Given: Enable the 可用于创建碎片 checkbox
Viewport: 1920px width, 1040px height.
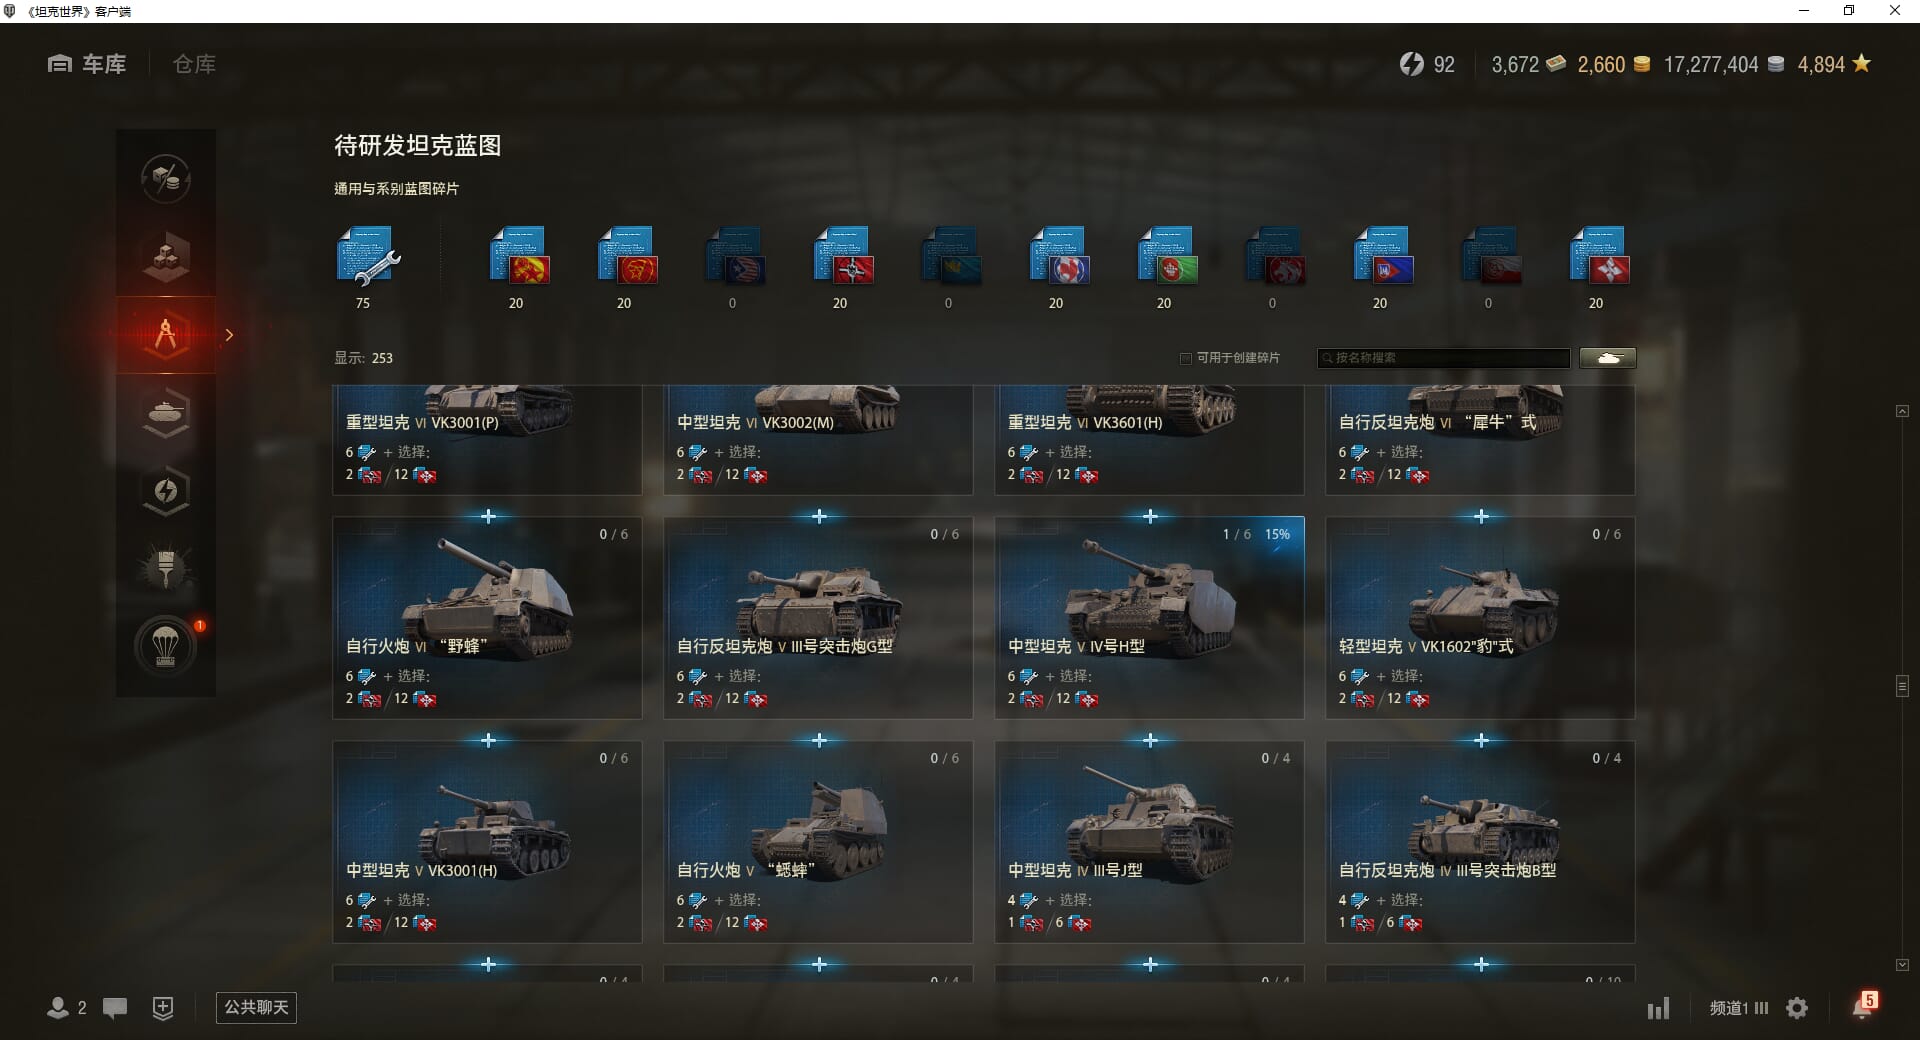Looking at the screenshot, I should coord(1186,358).
